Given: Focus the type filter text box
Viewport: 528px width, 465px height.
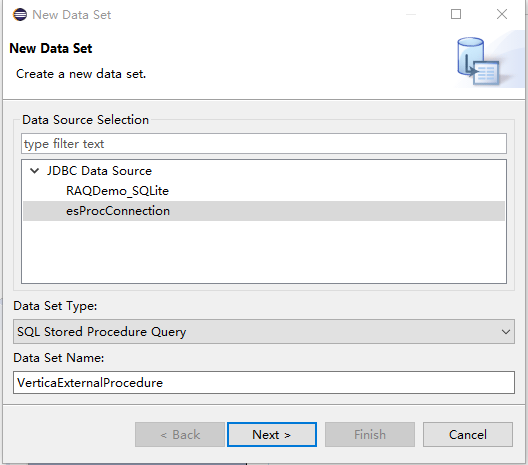Looking at the screenshot, I should (x=264, y=144).
